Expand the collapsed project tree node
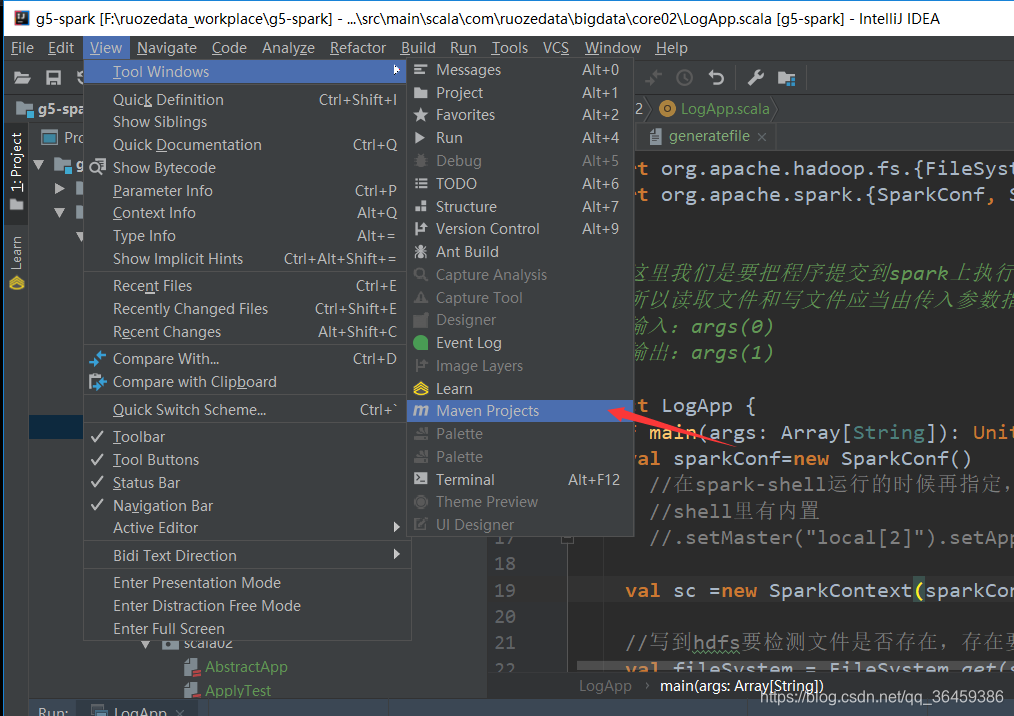Image resolution: width=1014 pixels, height=716 pixels. pyautogui.click(x=59, y=188)
